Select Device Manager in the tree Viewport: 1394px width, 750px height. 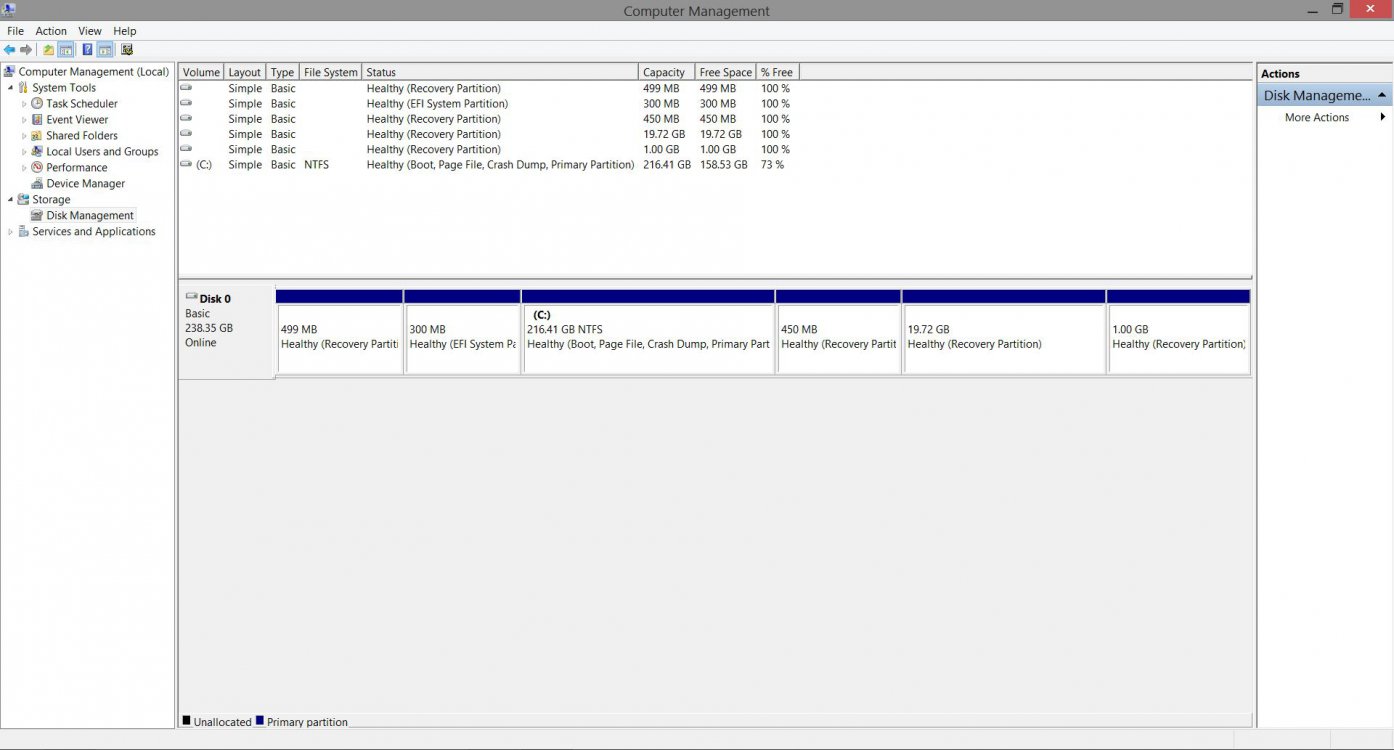[x=85, y=184]
